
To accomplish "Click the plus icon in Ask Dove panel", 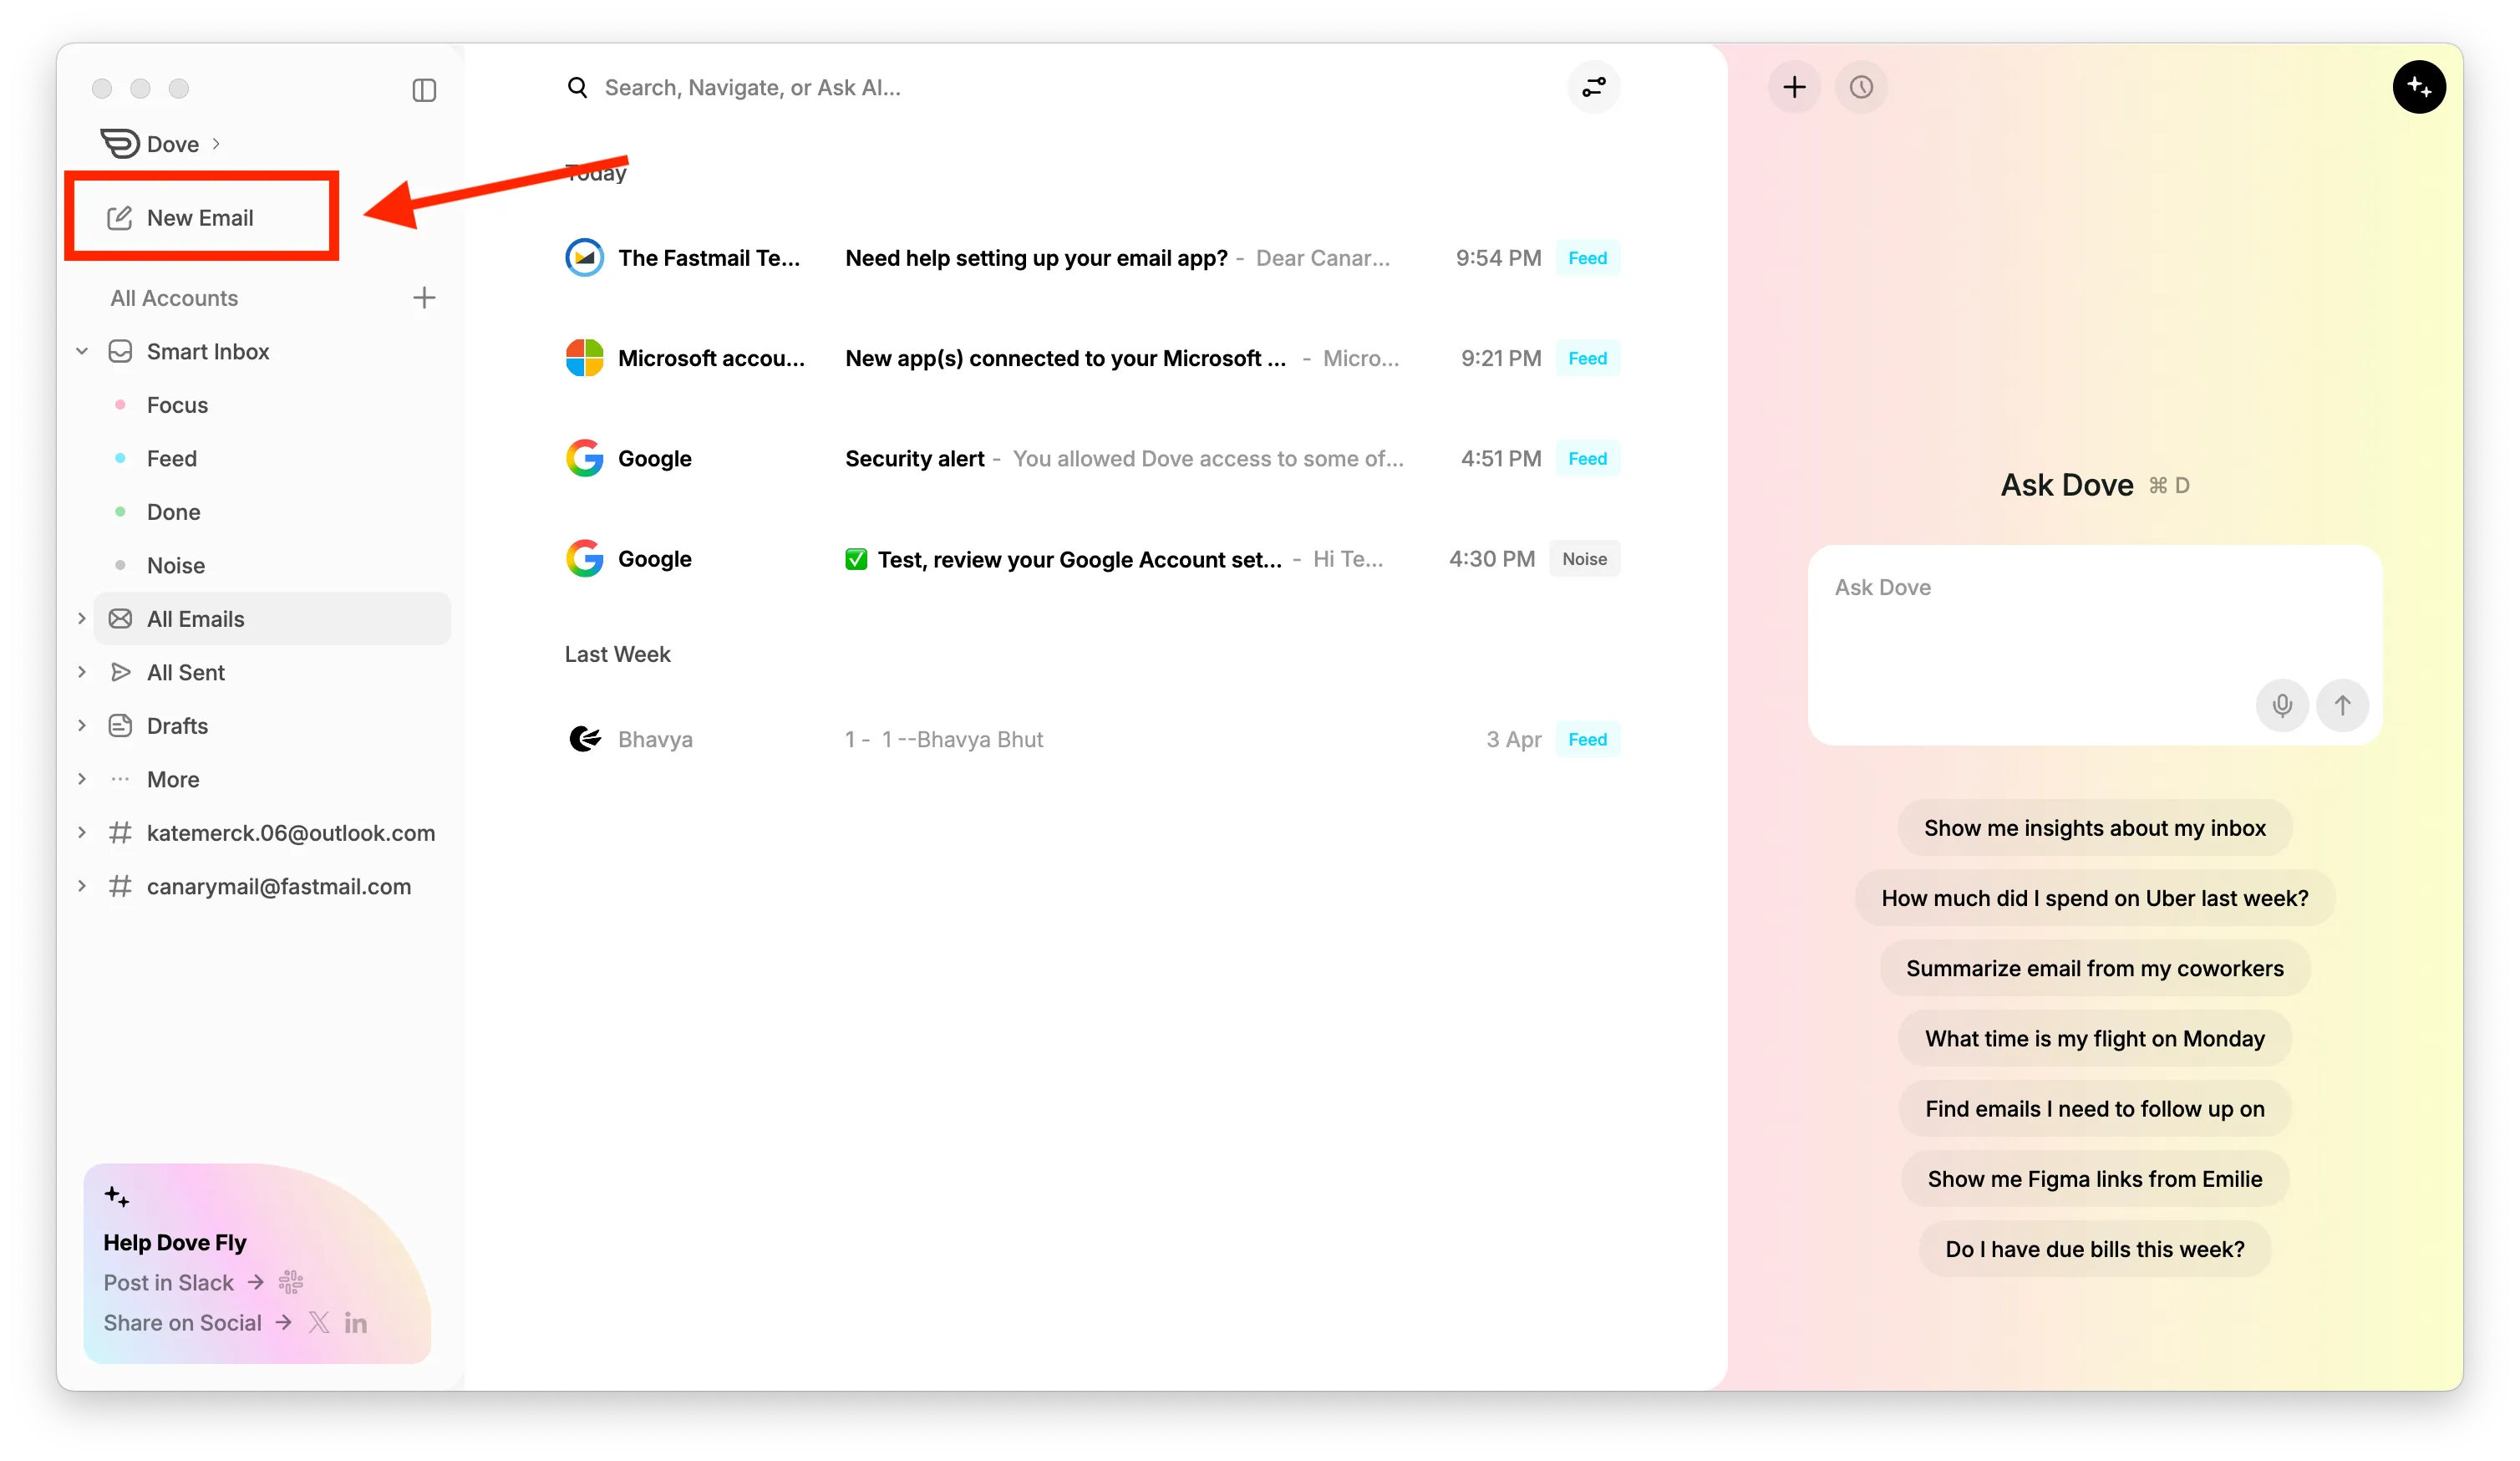I will 1794,88.
